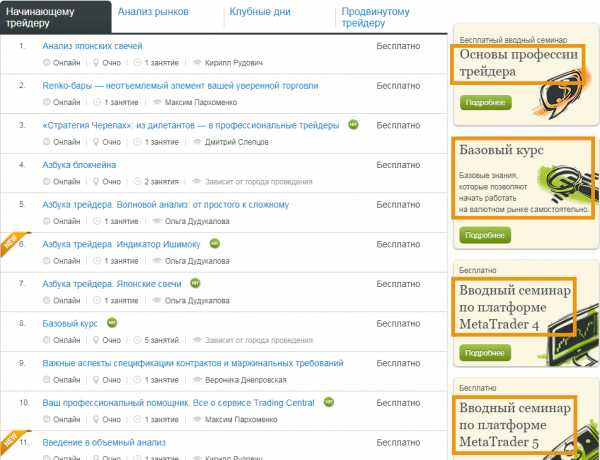
Task: Open course Анализ японских свечей
Action: (92, 46)
